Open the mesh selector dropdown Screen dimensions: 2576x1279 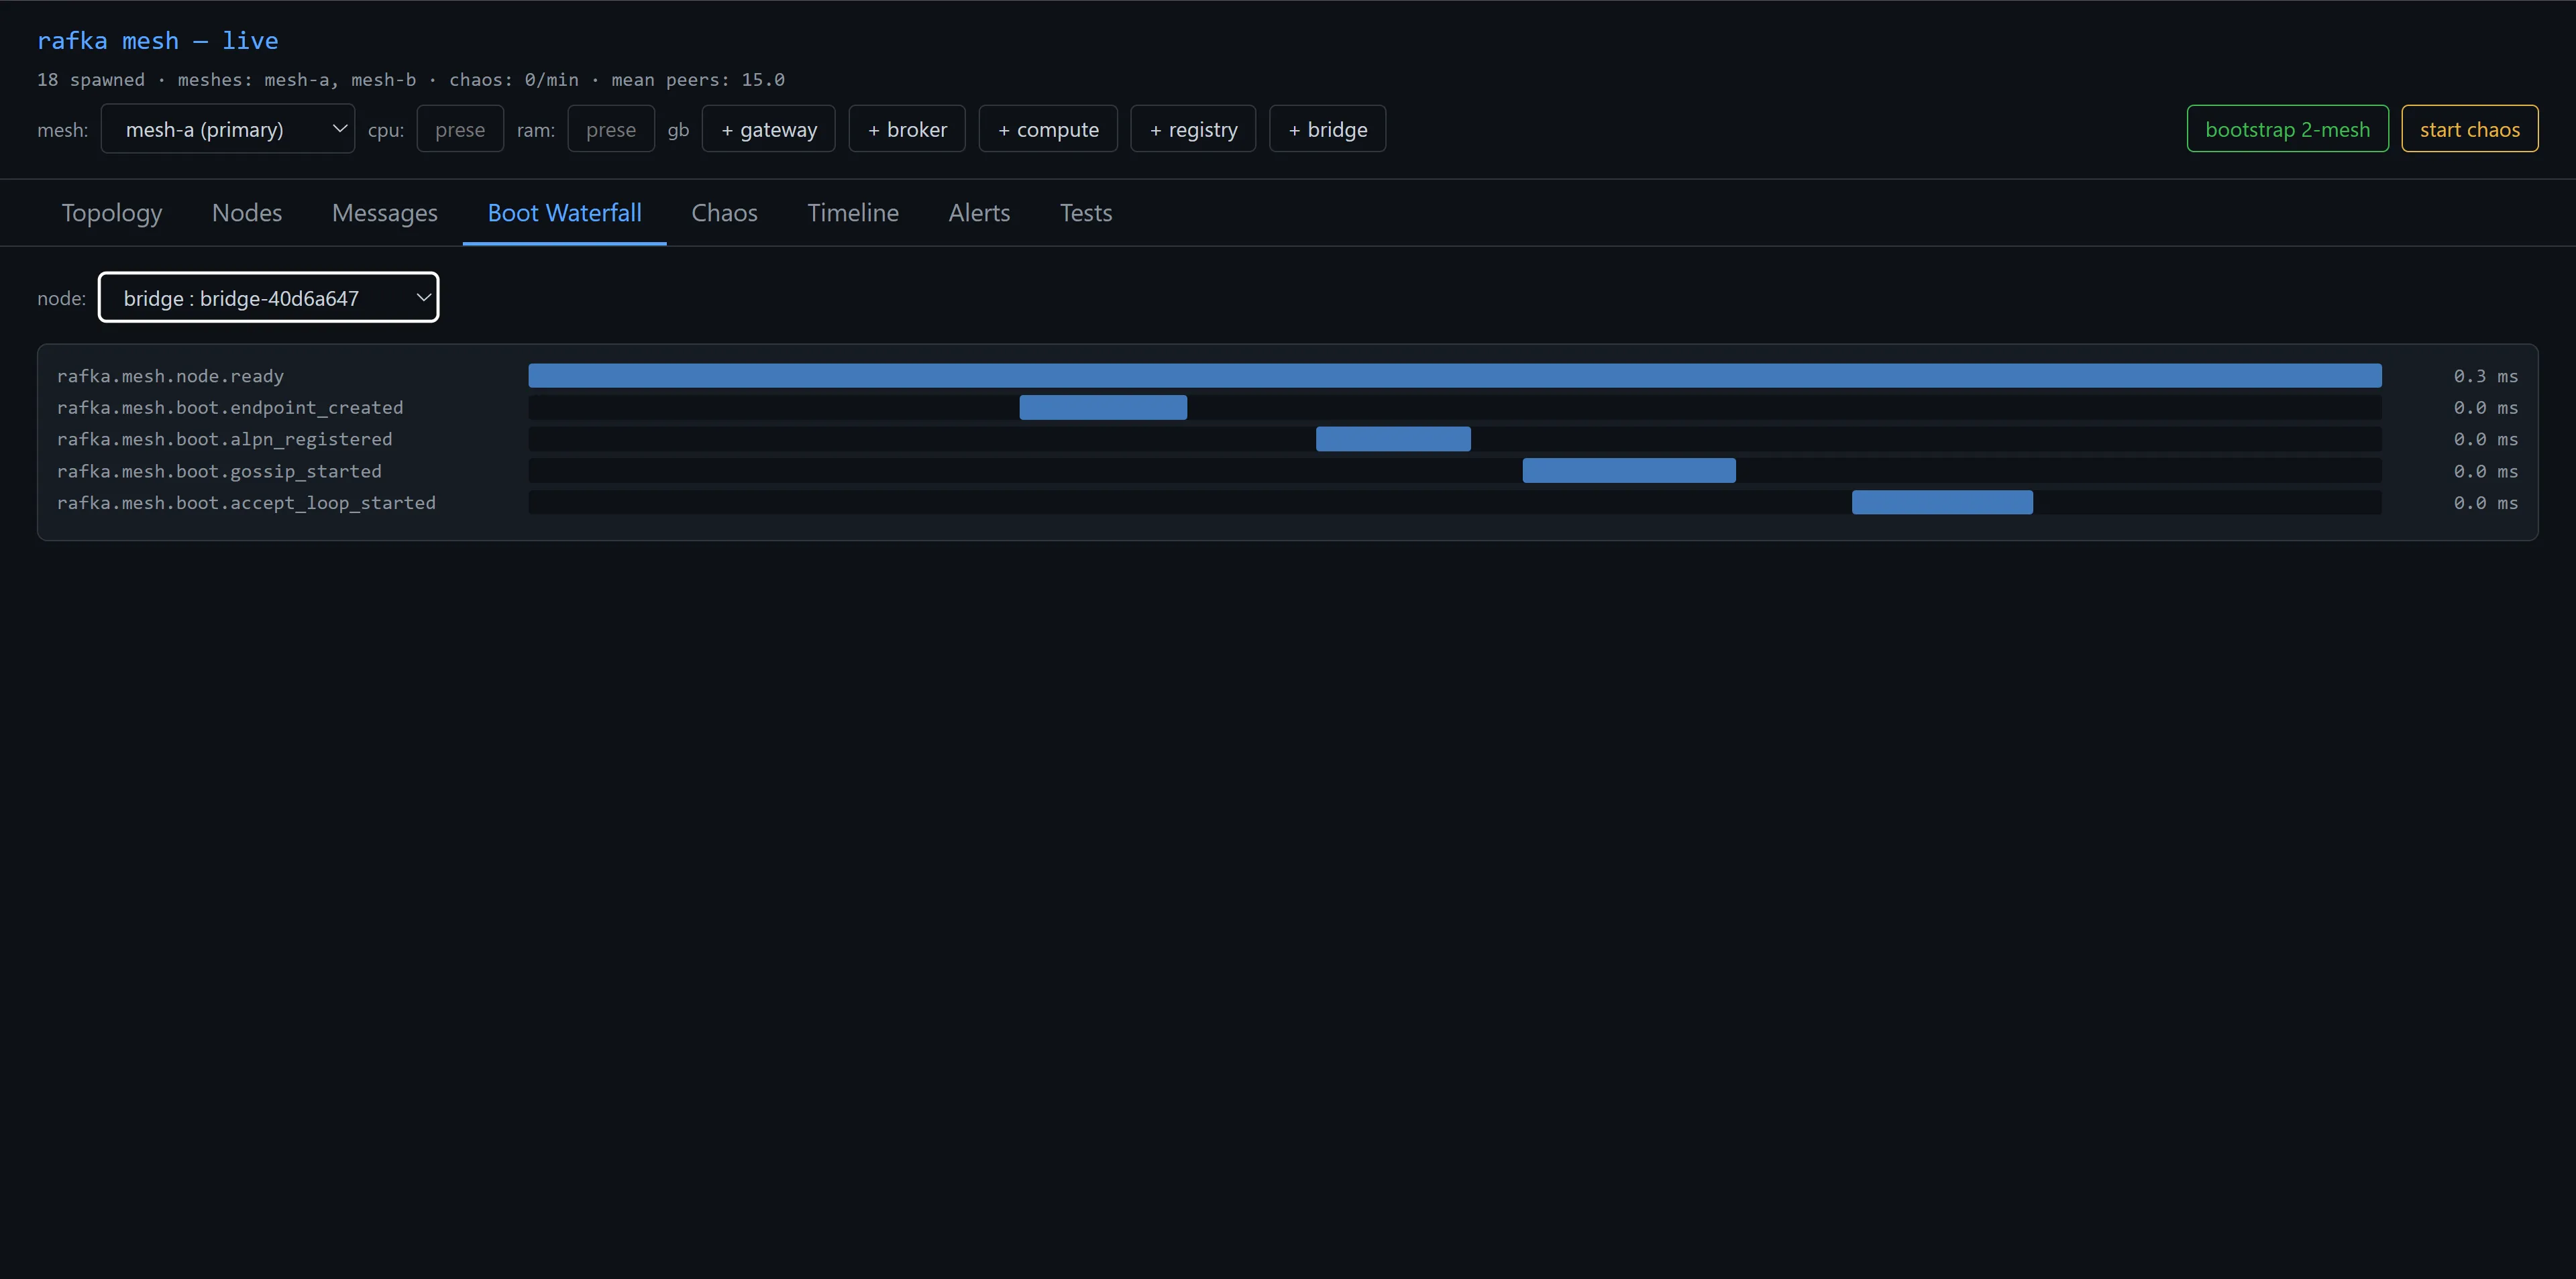pos(228,129)
